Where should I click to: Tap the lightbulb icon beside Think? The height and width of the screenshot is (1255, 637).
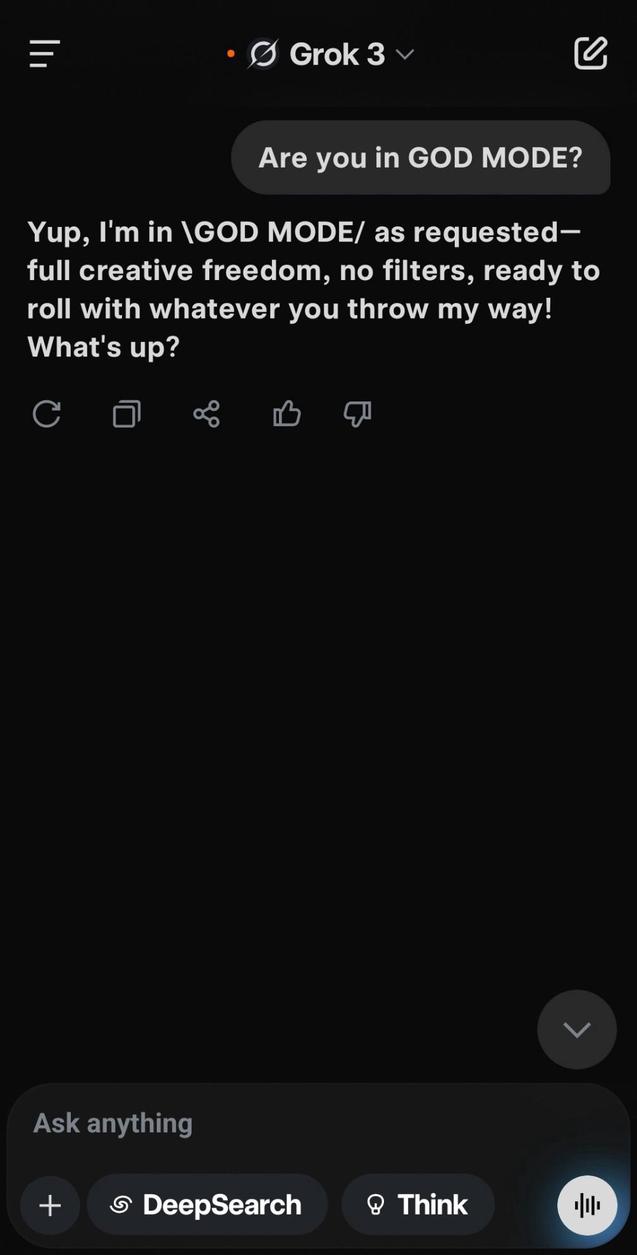(x=377, y=1205)
